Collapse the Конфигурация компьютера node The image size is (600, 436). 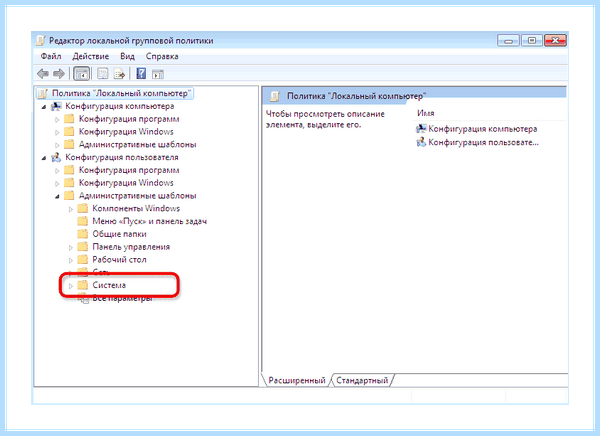tap(44, 107)
